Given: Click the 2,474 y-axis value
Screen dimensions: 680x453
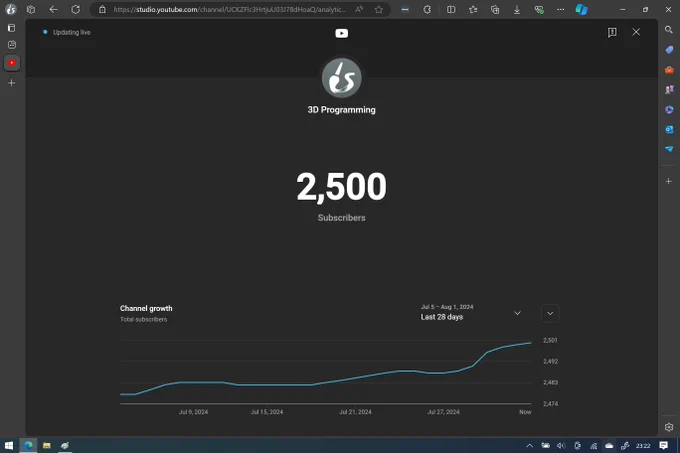Looking at the screenshot, I should point(550,404).
